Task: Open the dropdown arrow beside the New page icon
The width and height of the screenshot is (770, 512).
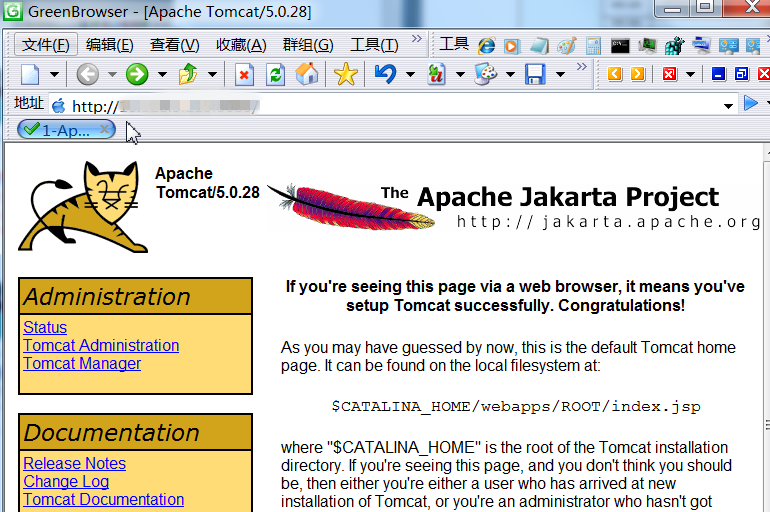Action: click(55, 74)
